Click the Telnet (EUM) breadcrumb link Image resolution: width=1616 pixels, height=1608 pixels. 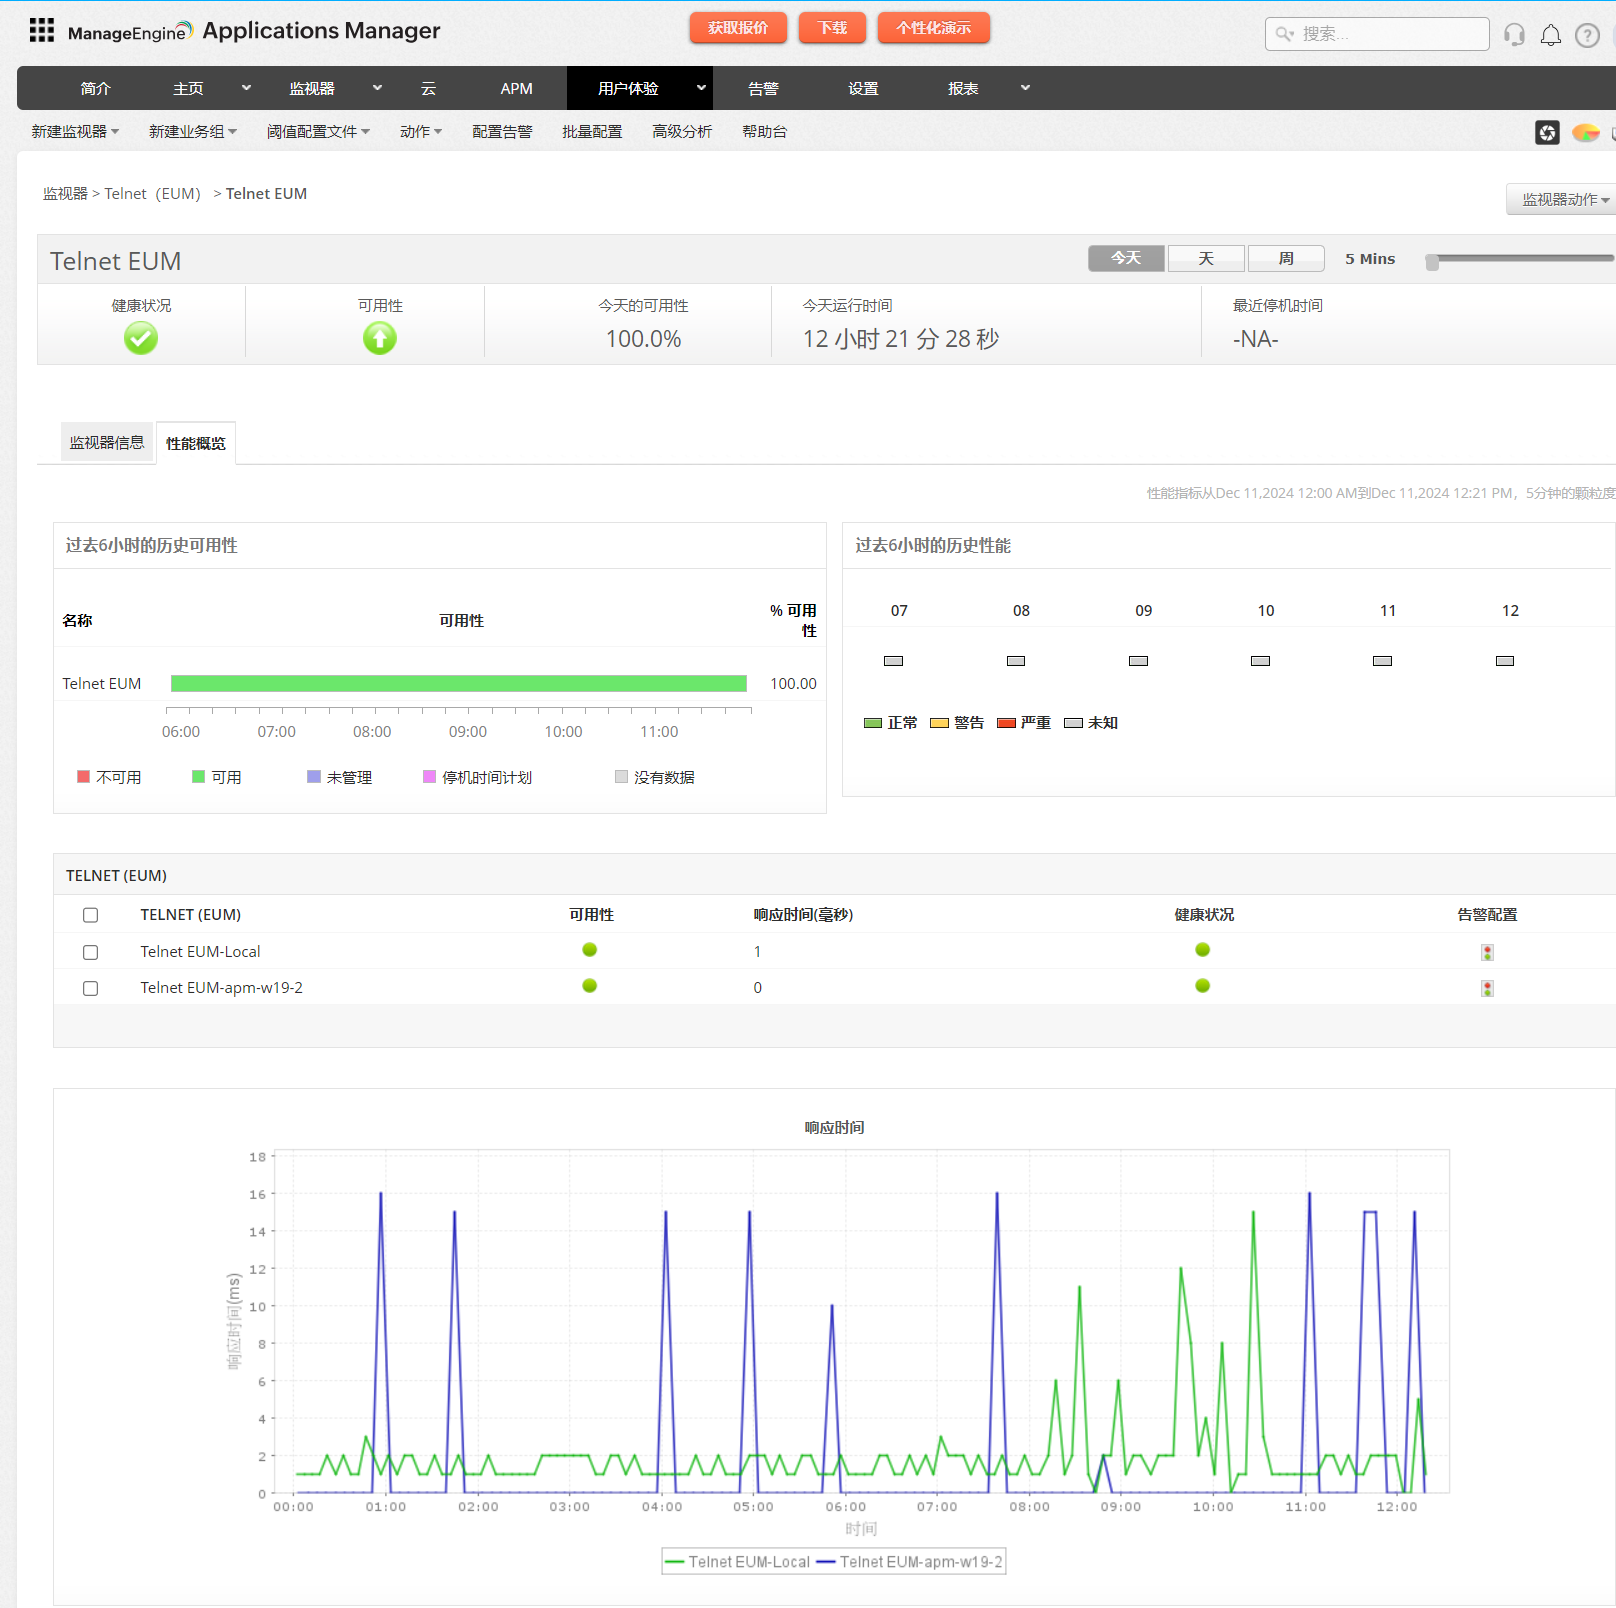coord(153,194)
